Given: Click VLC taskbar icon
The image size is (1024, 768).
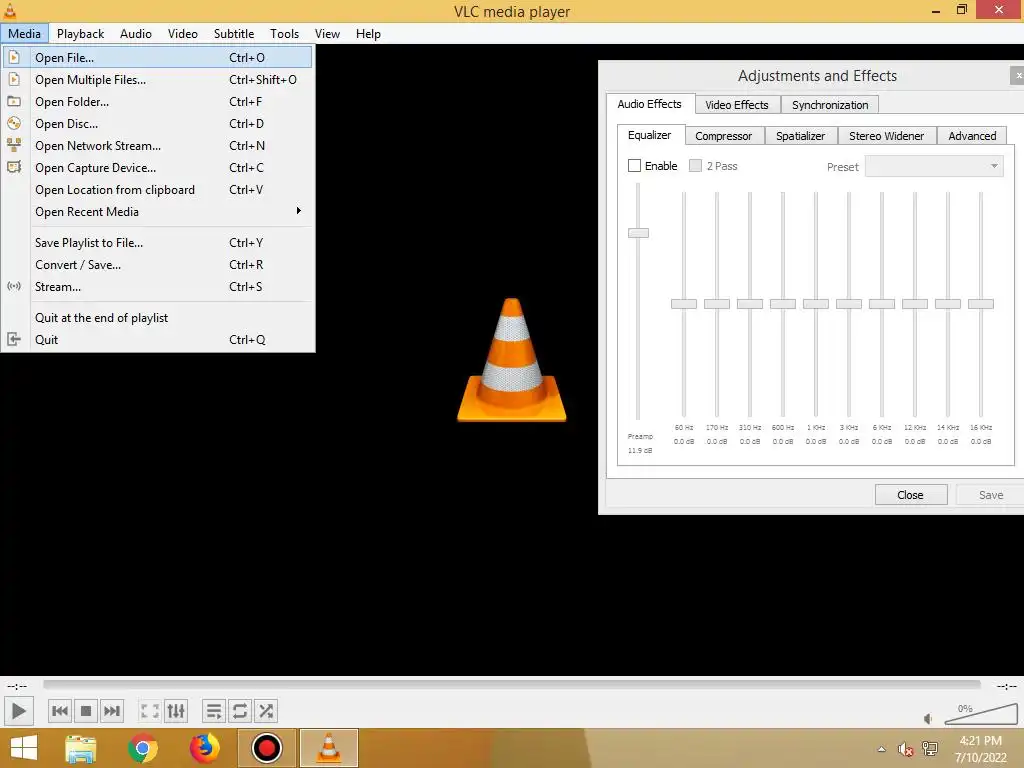Looking at the screenshot, I should click(x=328, y=748).
